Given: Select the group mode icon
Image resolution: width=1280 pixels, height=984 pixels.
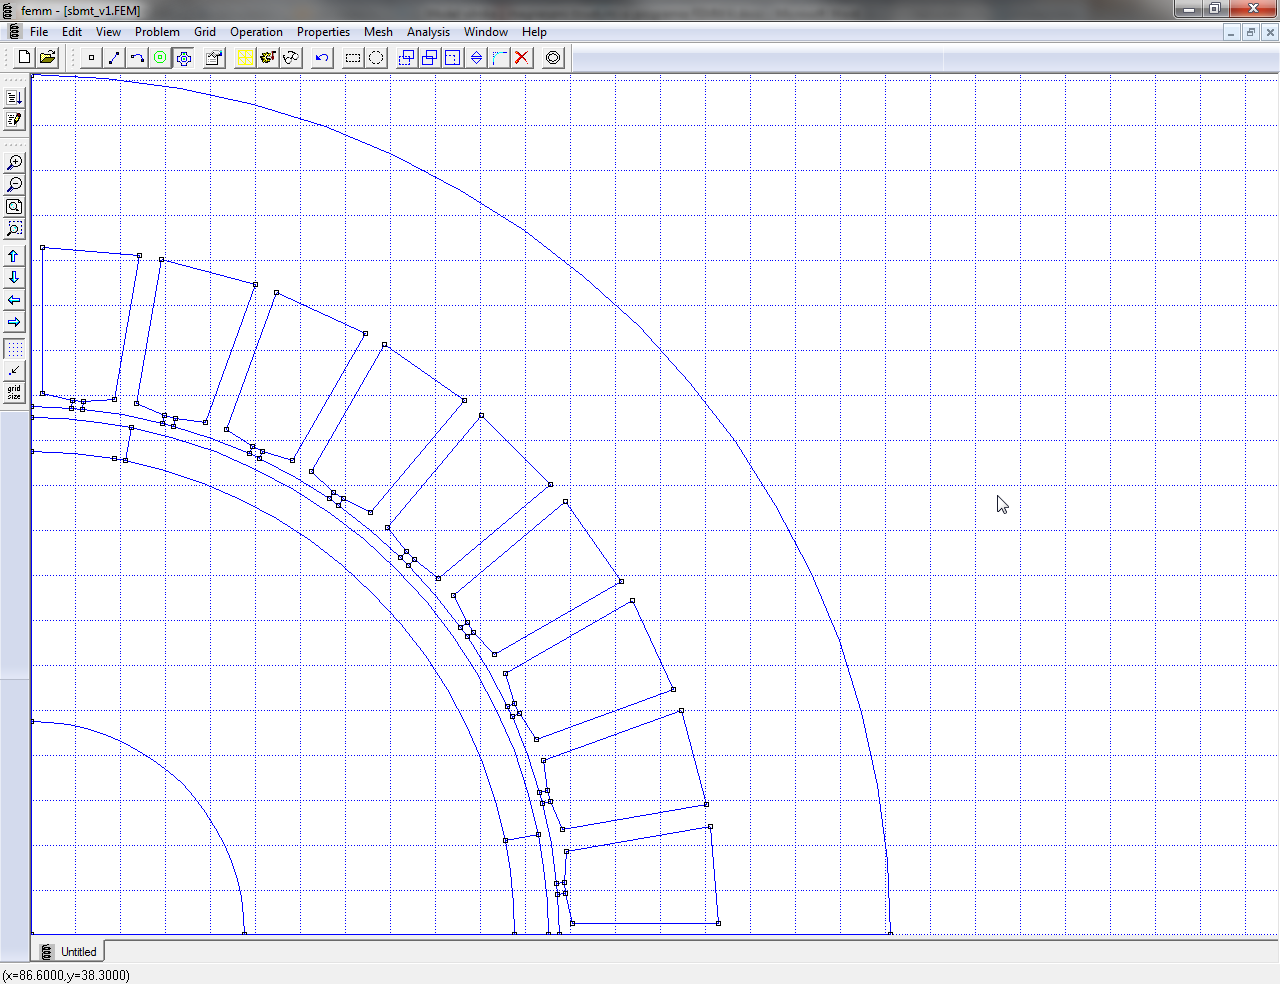Looking at the screenshot, I should point(184,57).
